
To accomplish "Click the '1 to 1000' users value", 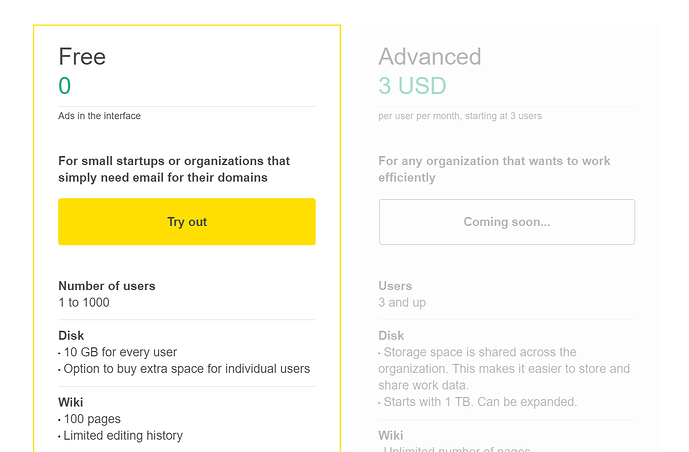I will (84, 302).
